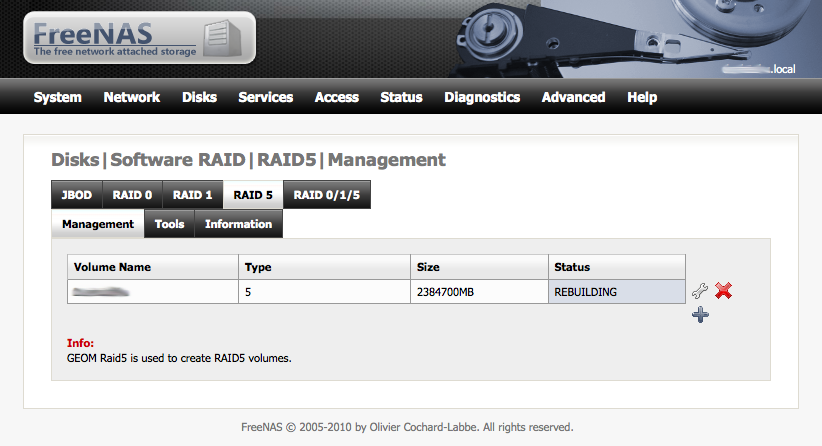822x446 pixels.
Task: Open the Diagnostics menu
Action: point(482,97)
